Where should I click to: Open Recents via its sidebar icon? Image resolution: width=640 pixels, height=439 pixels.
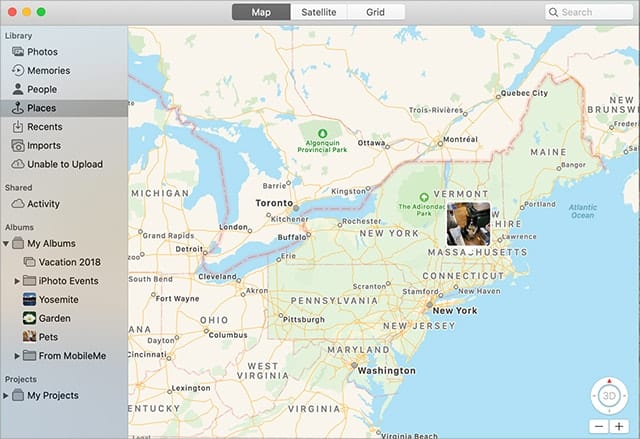(18, 127)
